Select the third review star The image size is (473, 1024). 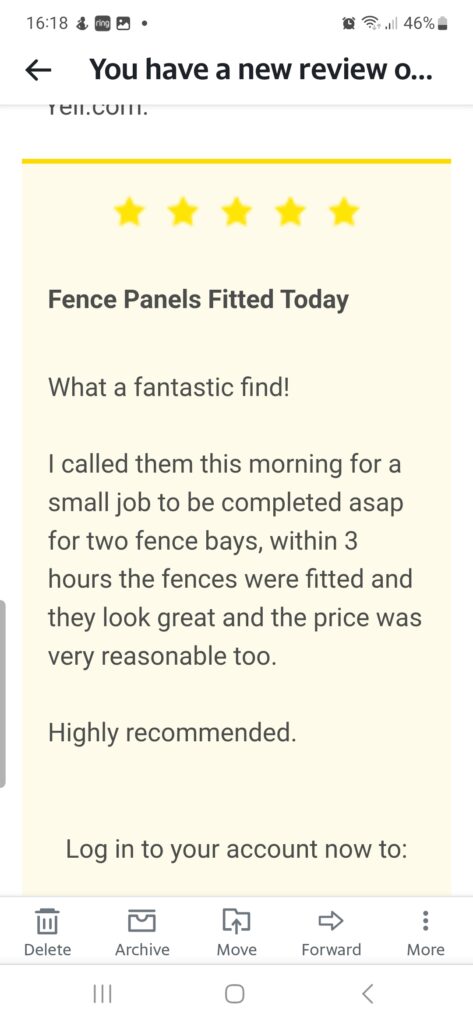coord(236,212)
